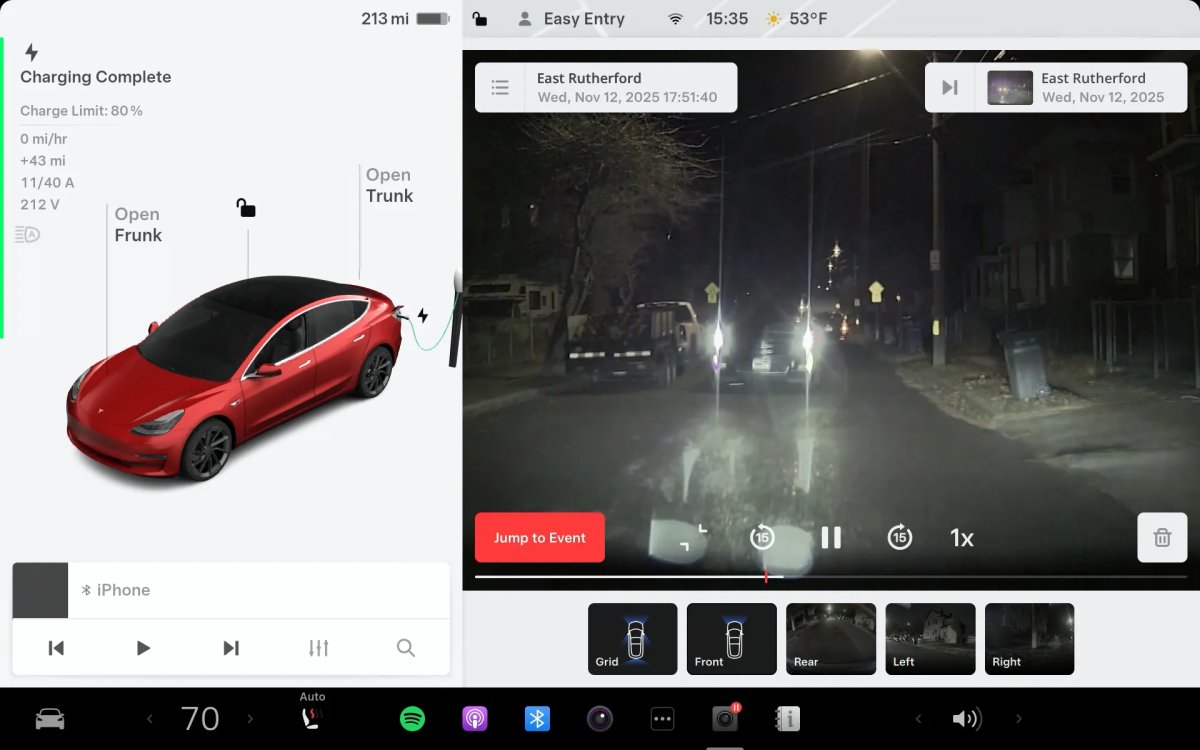Screen dimensions: 1200x750
Task: Toggle the car lock icon above the vehicle
Action: point(246,208)
